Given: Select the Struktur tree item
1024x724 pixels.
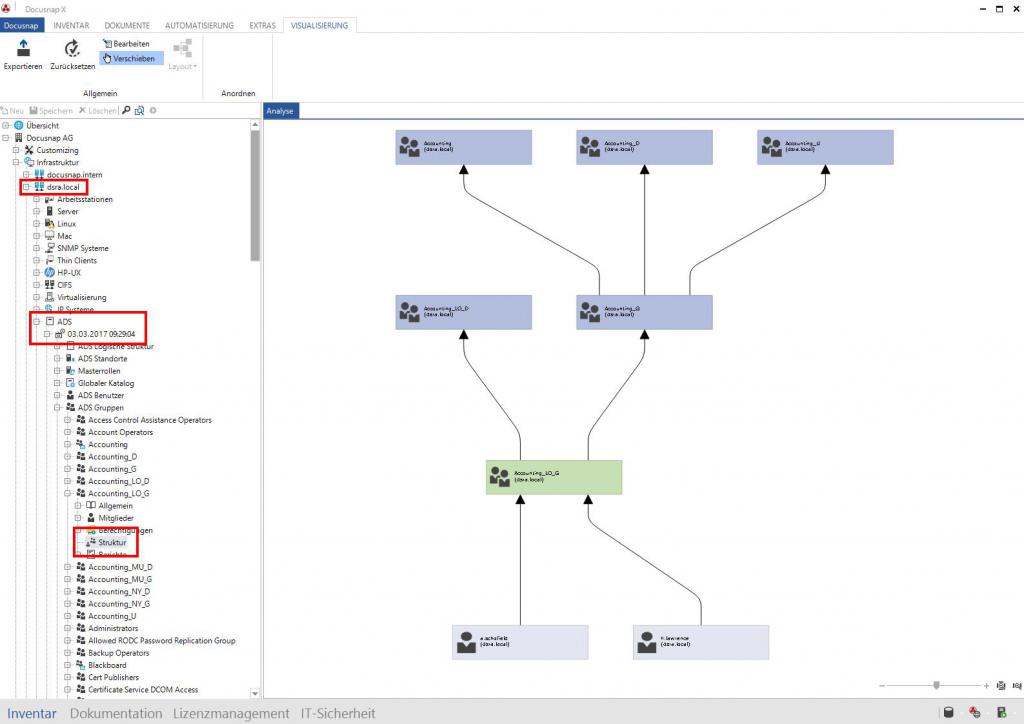Looking at the screenshot, I should (x=112, y=543).
